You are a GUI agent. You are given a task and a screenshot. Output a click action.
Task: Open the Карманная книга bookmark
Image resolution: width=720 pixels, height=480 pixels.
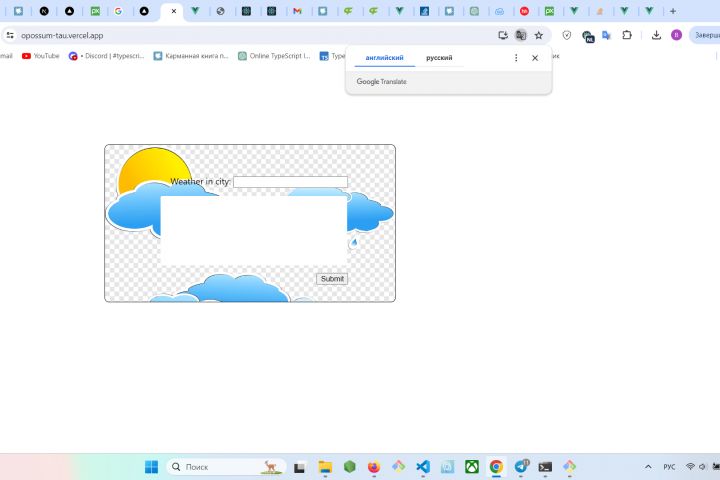click(x=191, y=56)
